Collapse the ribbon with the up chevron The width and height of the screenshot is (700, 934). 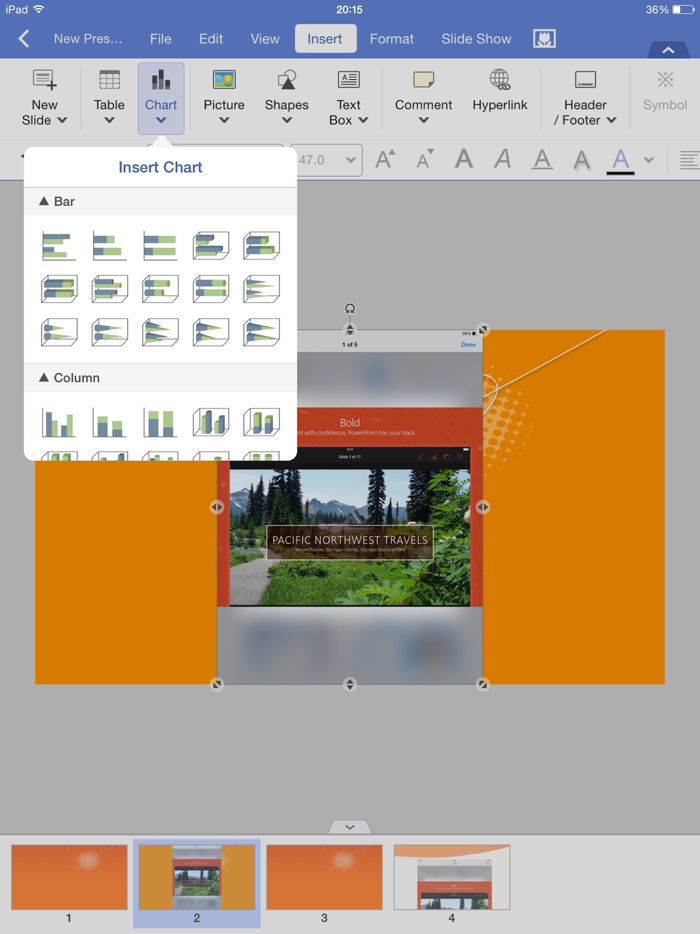click(668, 50)
